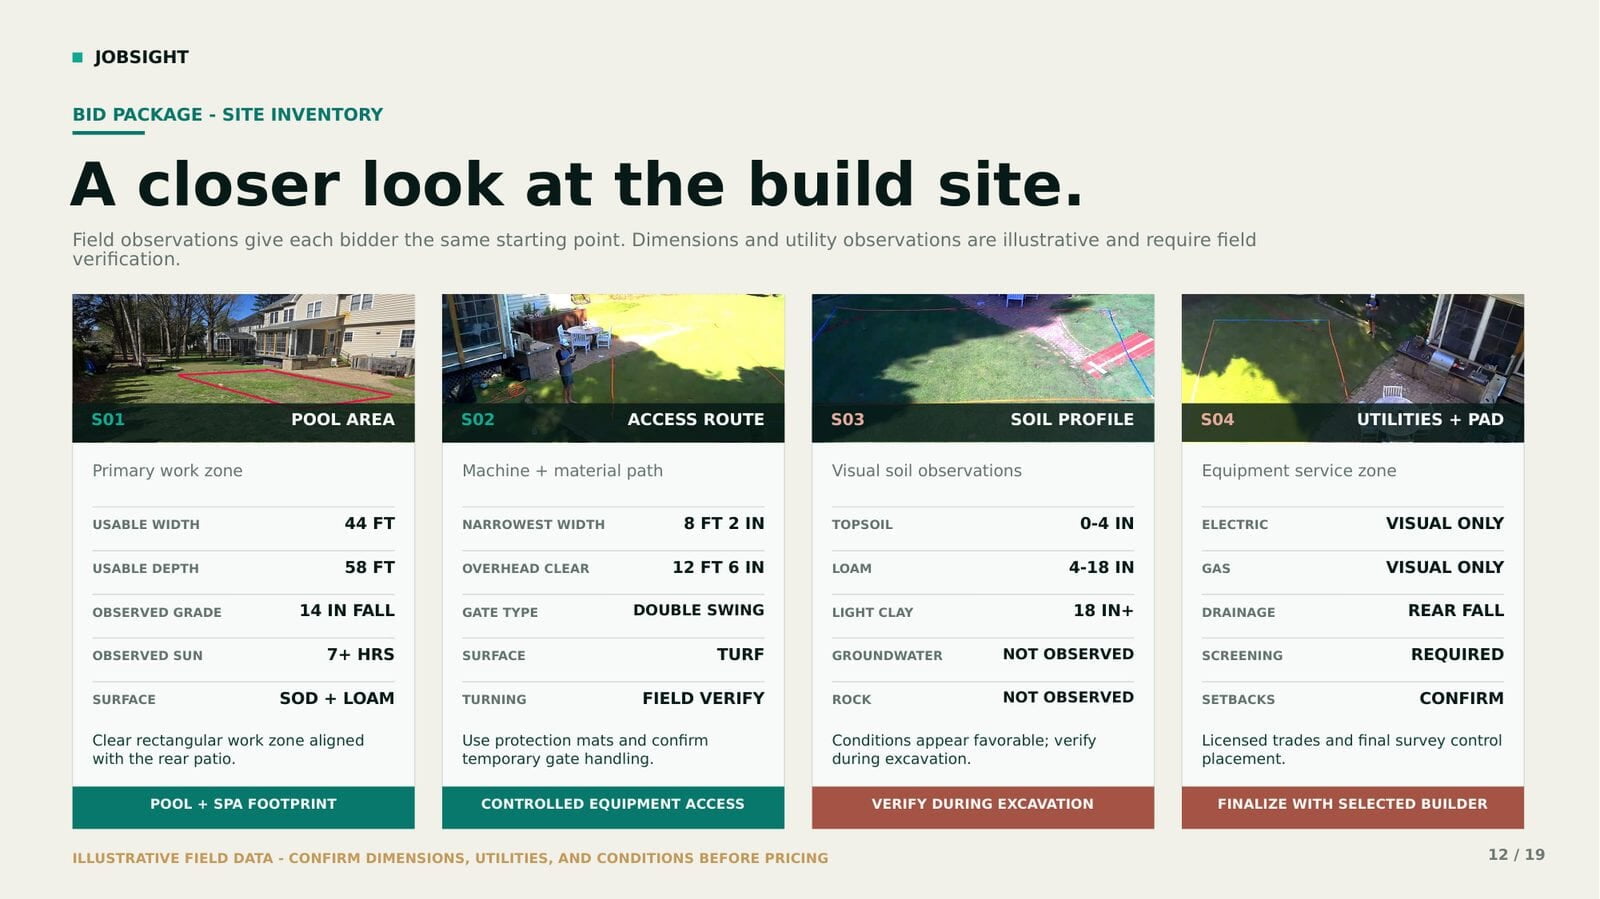
Task: Select the note 'Clear rectangular work zone aligned'
Action: click(x=228, y=740)
